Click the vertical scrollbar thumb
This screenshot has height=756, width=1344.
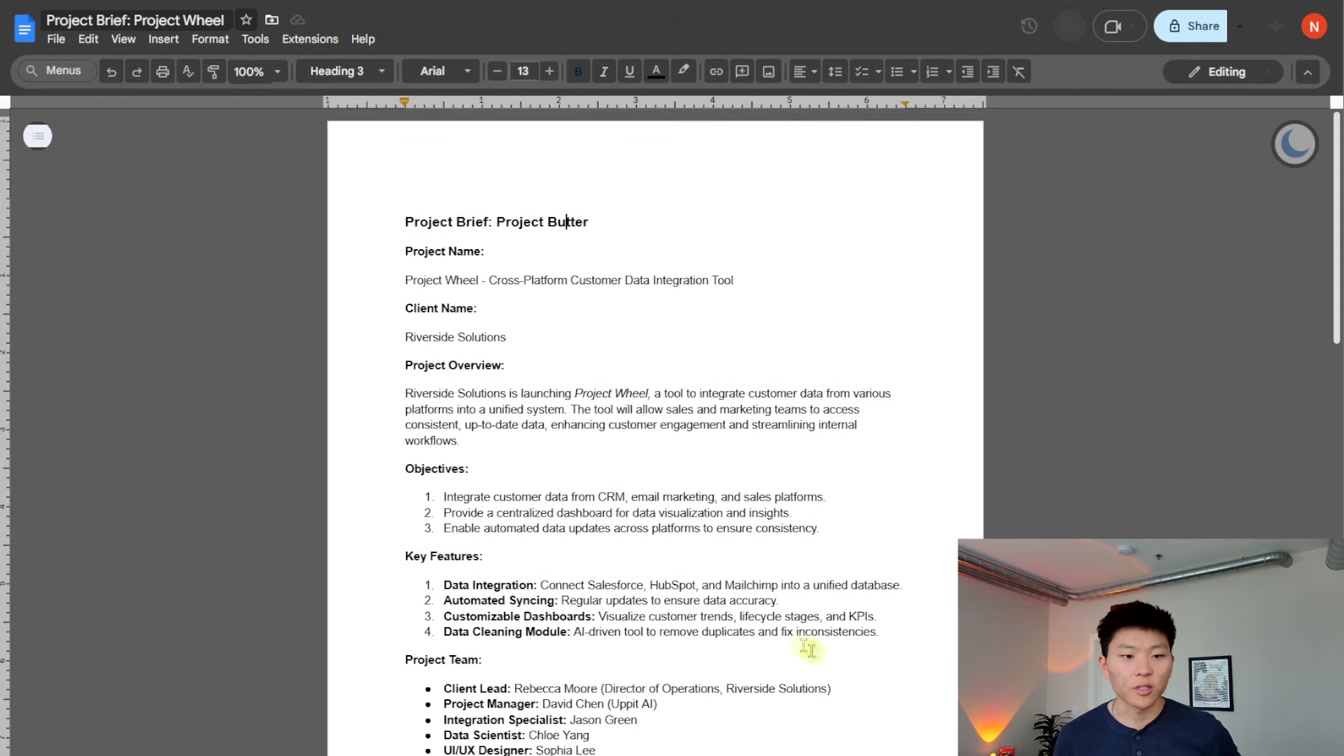[x=1337, y=227]
